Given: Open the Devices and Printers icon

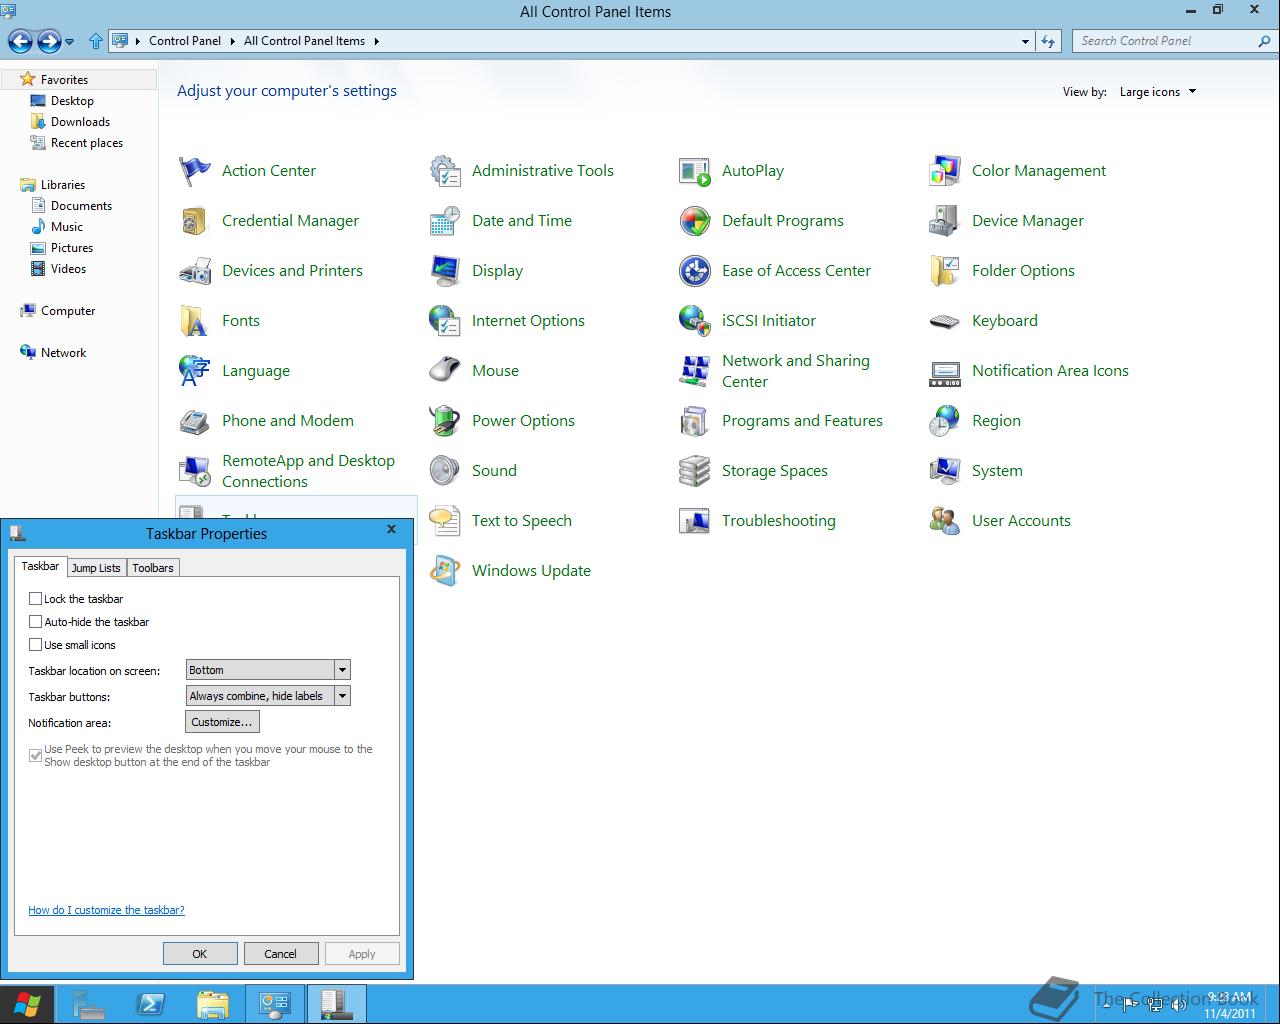Looking at the screenshot, I should [x=194, y=271].
